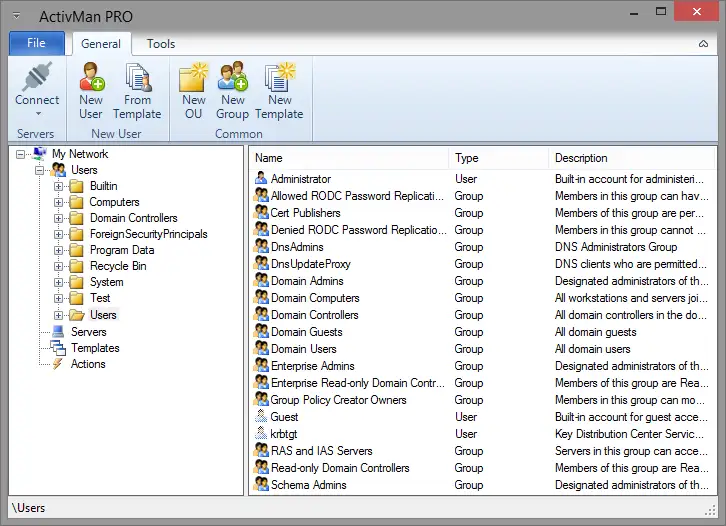Expand the ForeignSecurityPrincipals folder
The image size is (726, 526).
58,234
